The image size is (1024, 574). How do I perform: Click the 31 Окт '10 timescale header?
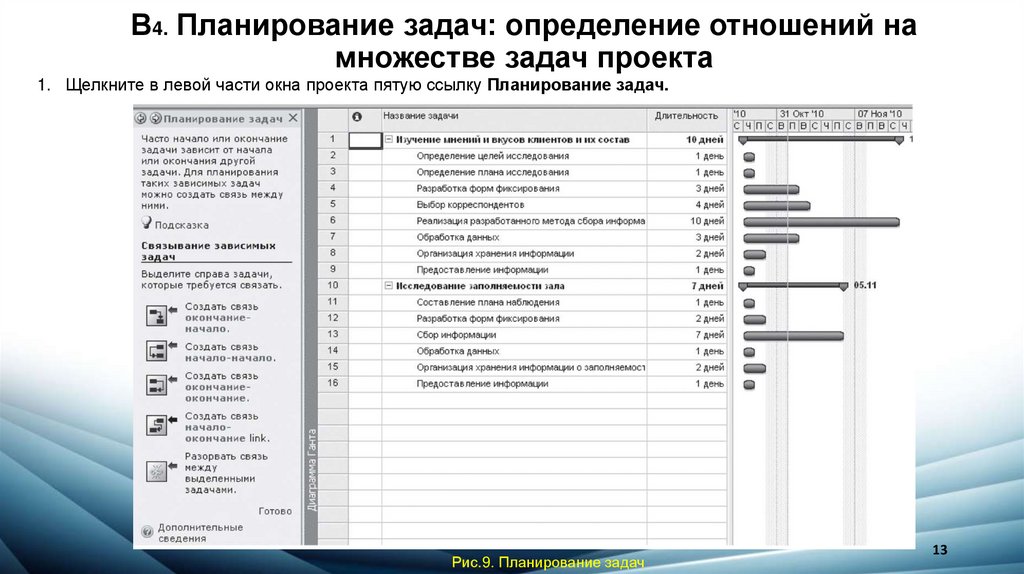(x=802, y=114)
